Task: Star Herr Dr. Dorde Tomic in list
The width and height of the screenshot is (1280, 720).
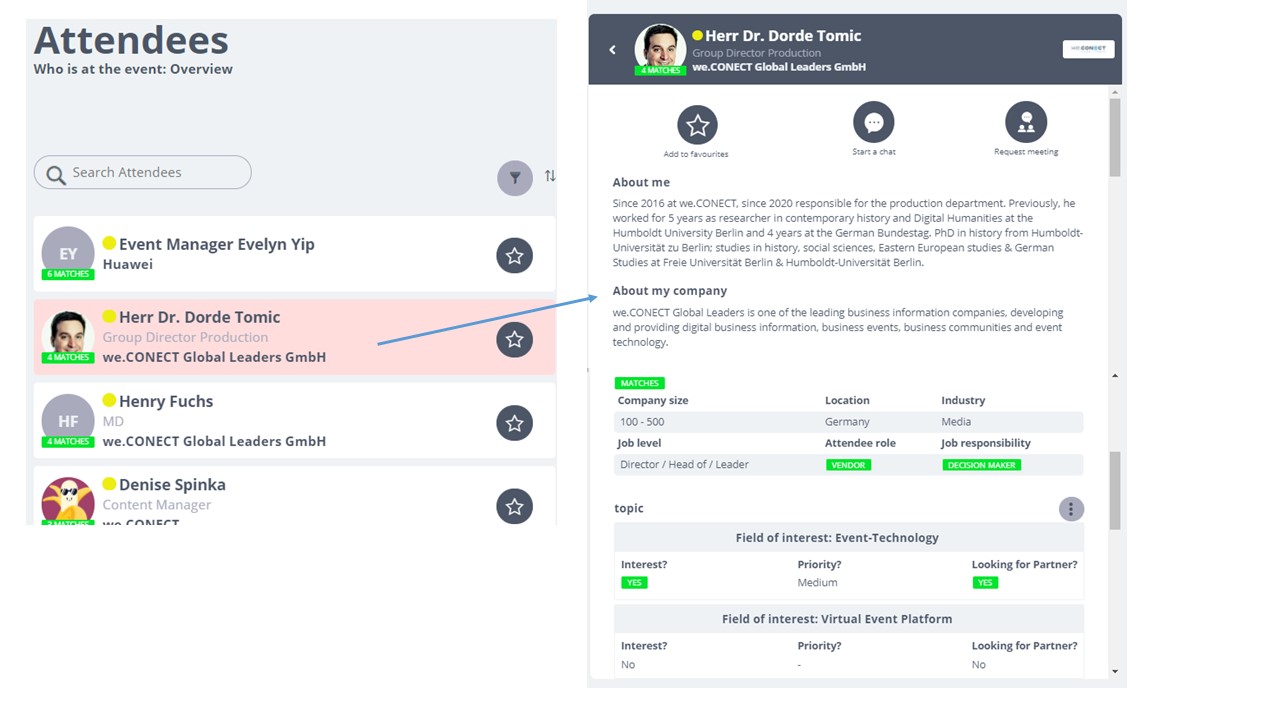Action: pos(514,340)
